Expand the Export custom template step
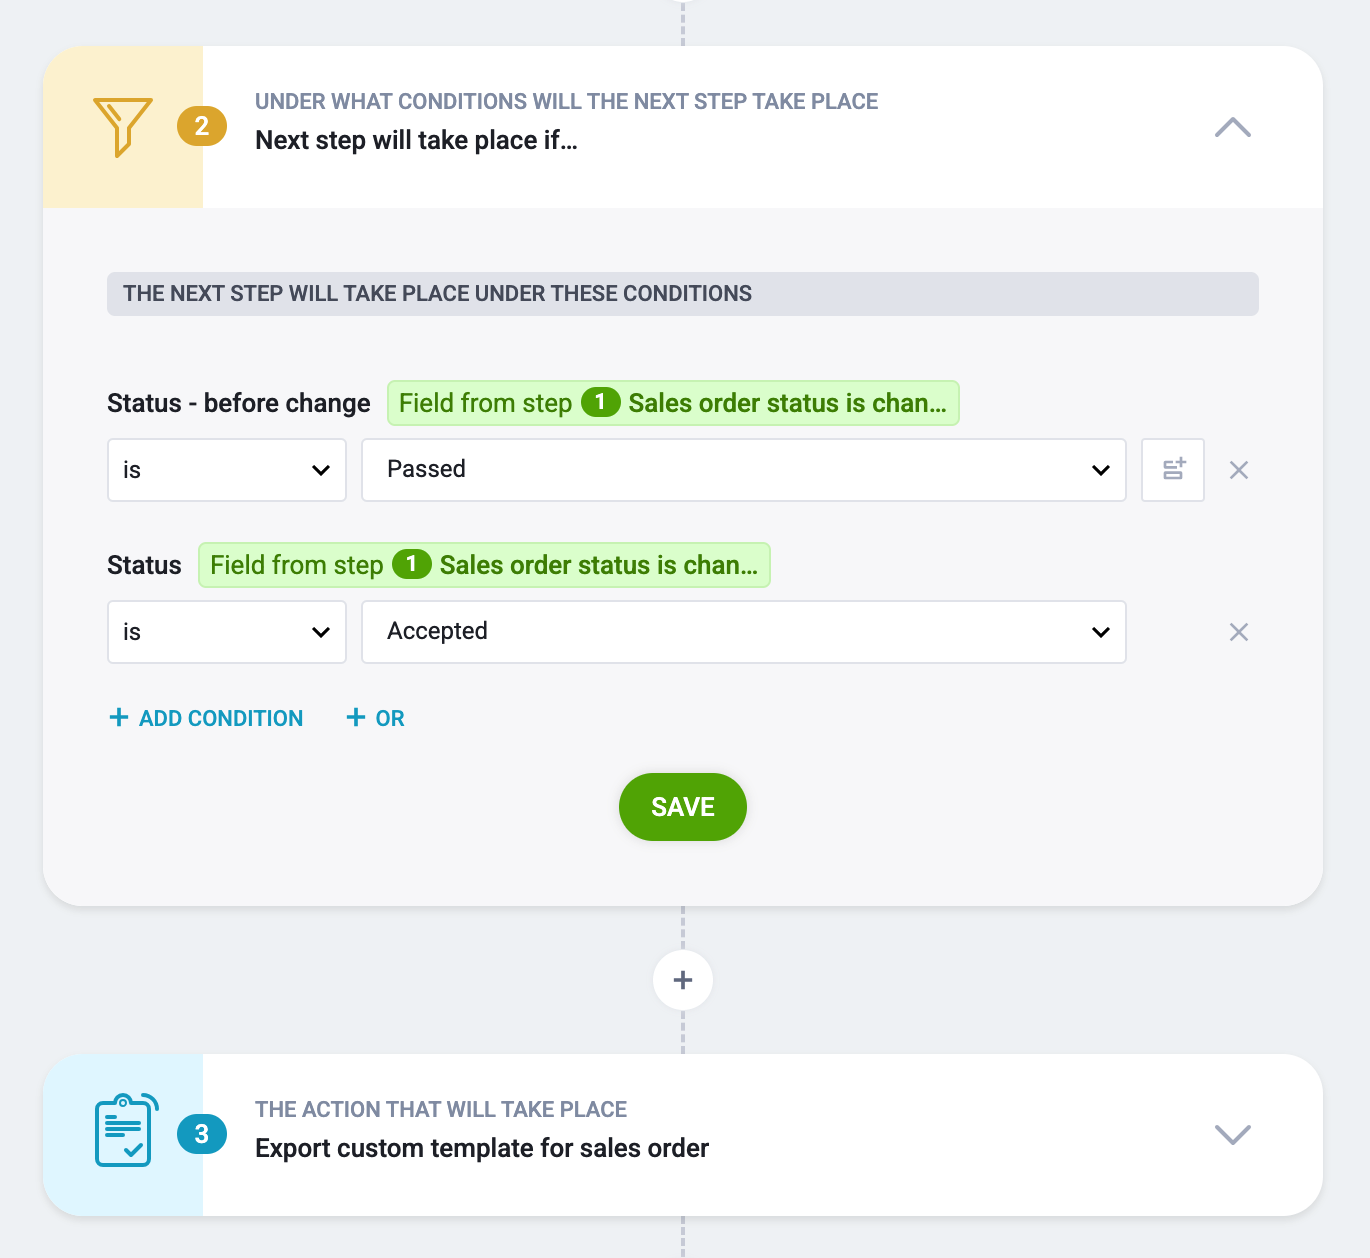Screen dimensions: 1370x1258 coord(1233,1134)
